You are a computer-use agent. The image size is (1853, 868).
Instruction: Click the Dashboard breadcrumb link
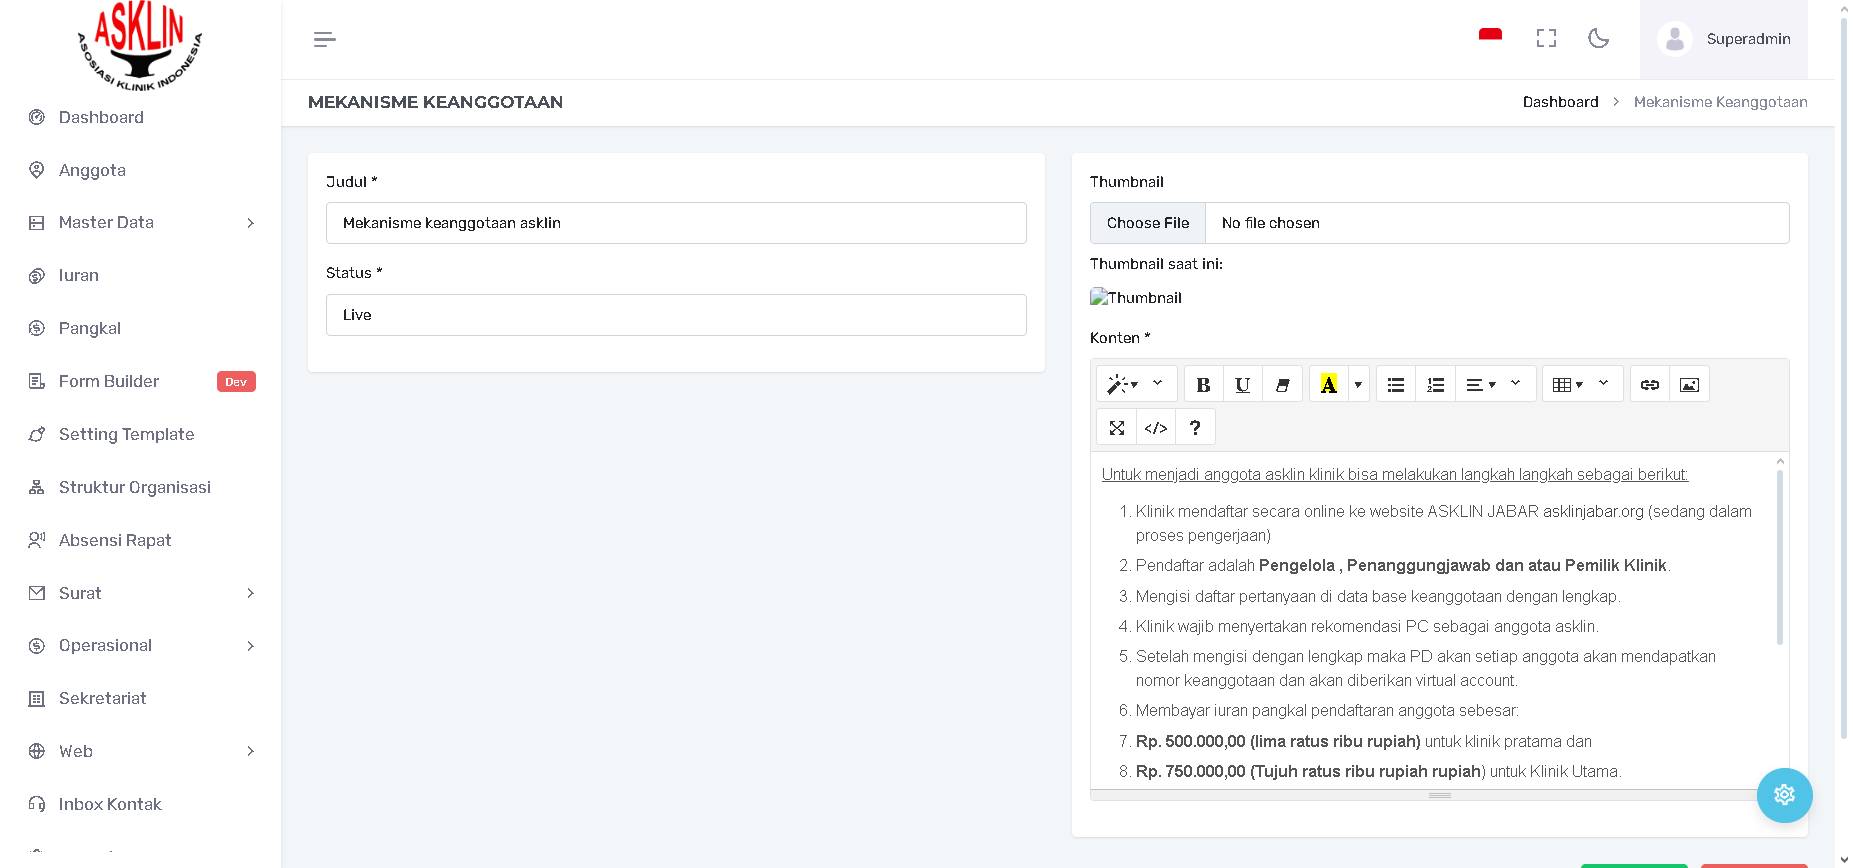click(1560, 102)
